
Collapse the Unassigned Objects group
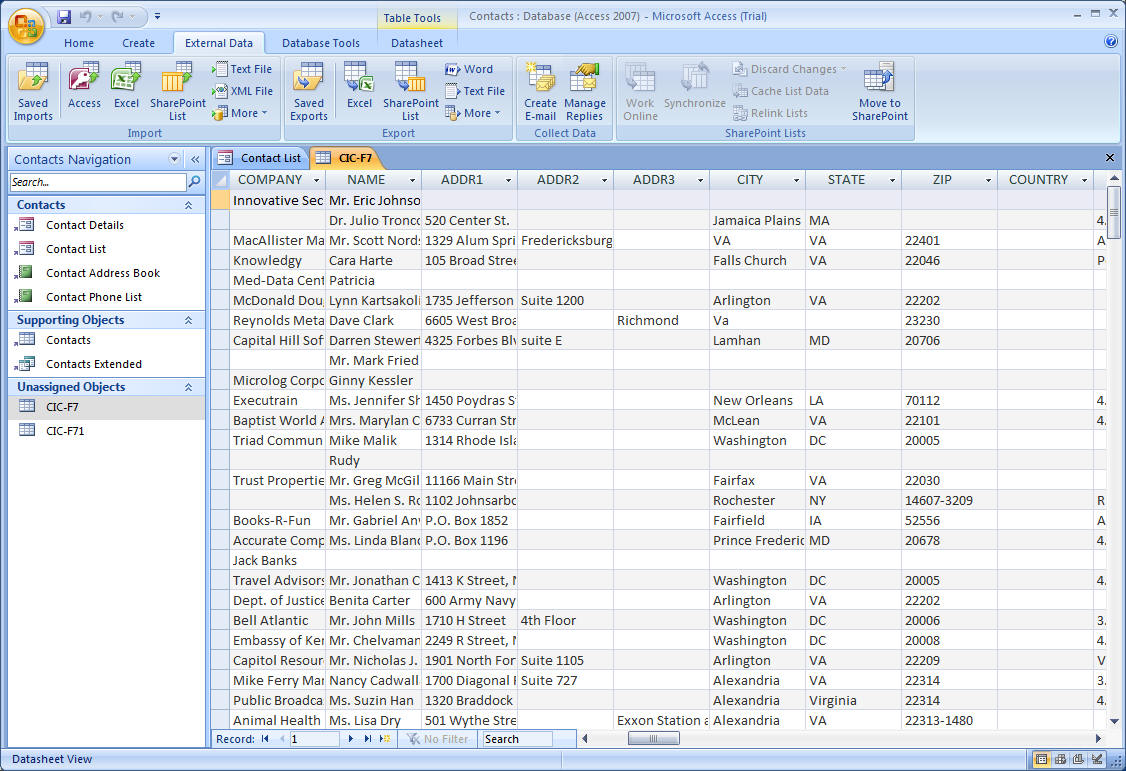point(188,387)
